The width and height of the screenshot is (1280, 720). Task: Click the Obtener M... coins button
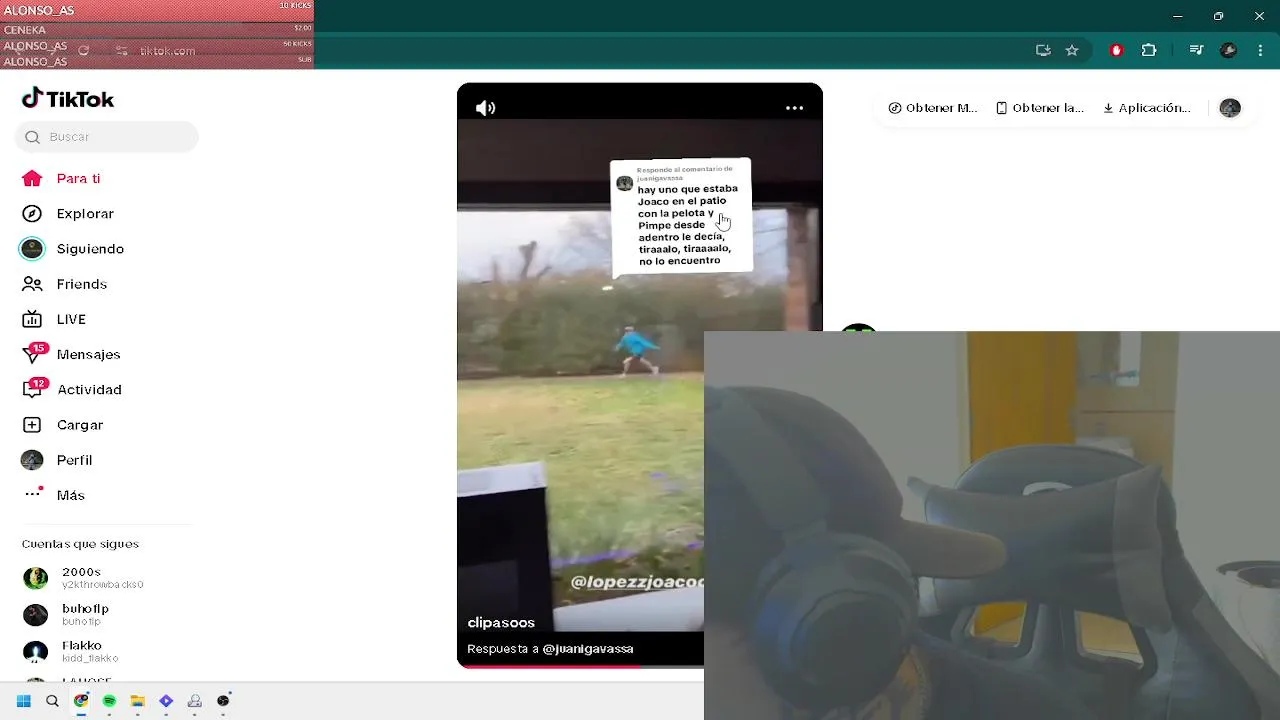coord(932,108)
